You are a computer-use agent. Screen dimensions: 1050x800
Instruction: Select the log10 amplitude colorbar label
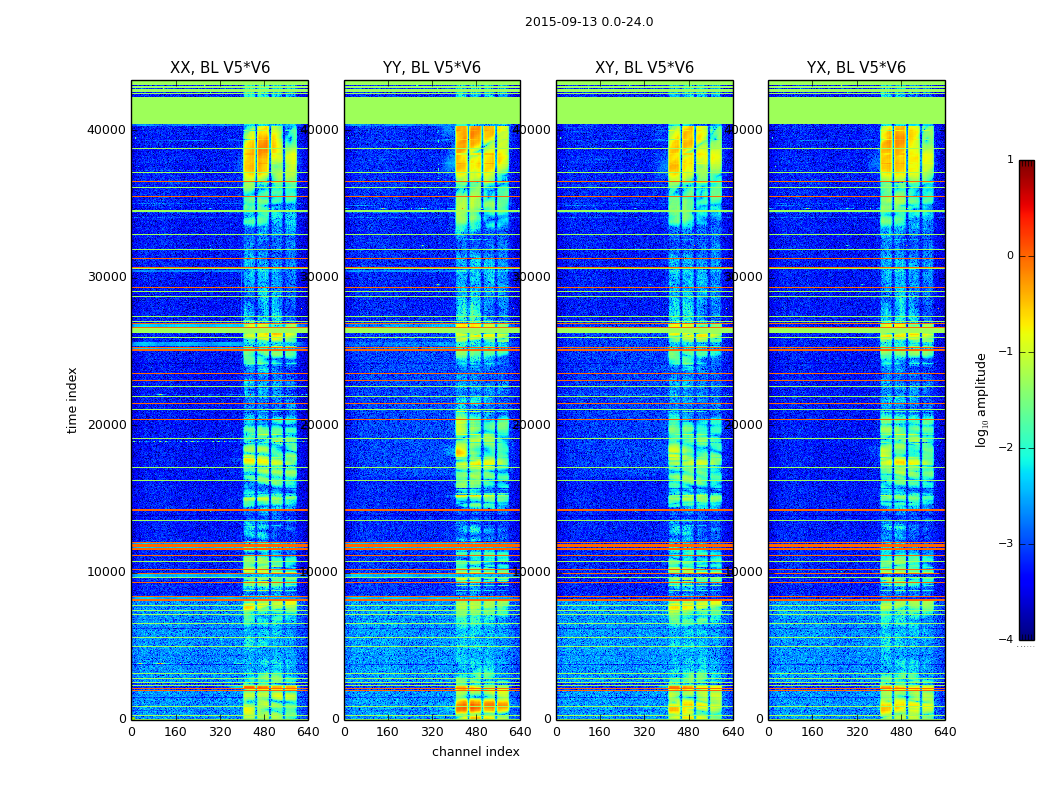pyautogui.click(x=981, y=399)
